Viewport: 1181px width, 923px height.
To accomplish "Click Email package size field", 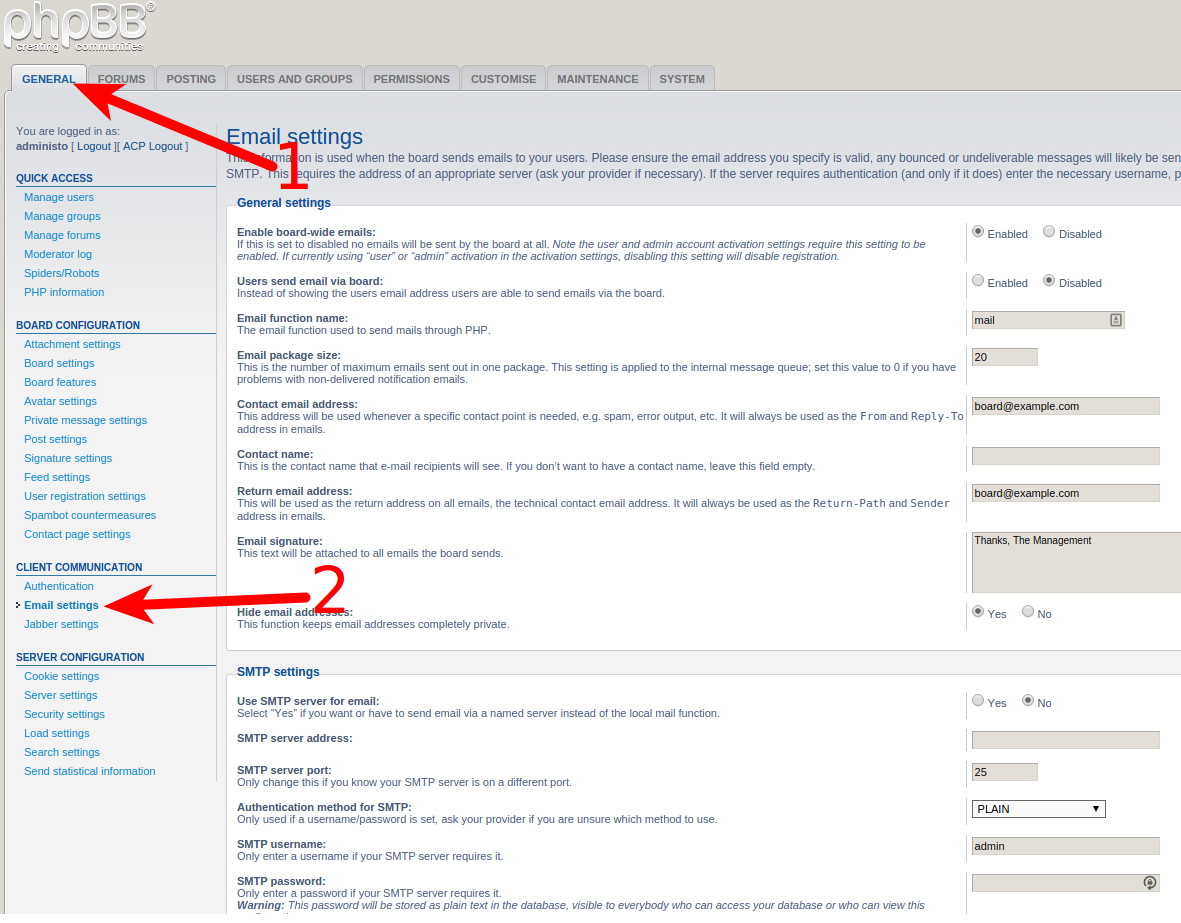I will [x=1004, y=357].
